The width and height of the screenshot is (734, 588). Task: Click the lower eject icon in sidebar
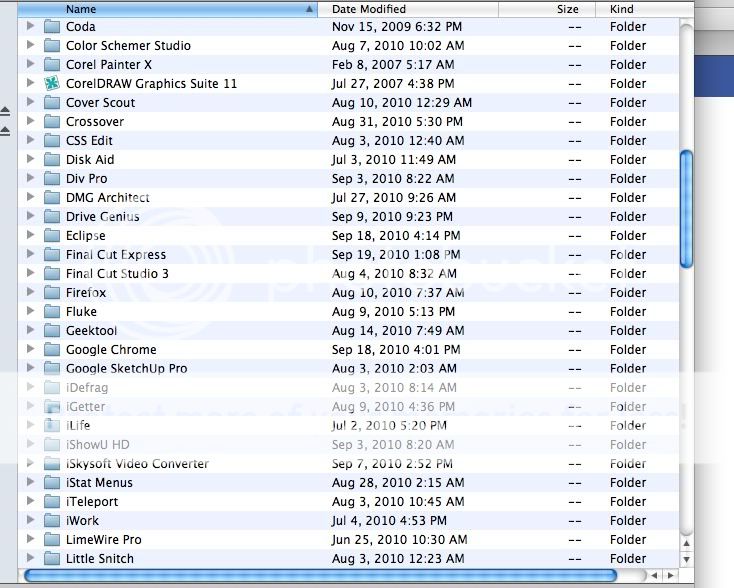coord(5,131)
